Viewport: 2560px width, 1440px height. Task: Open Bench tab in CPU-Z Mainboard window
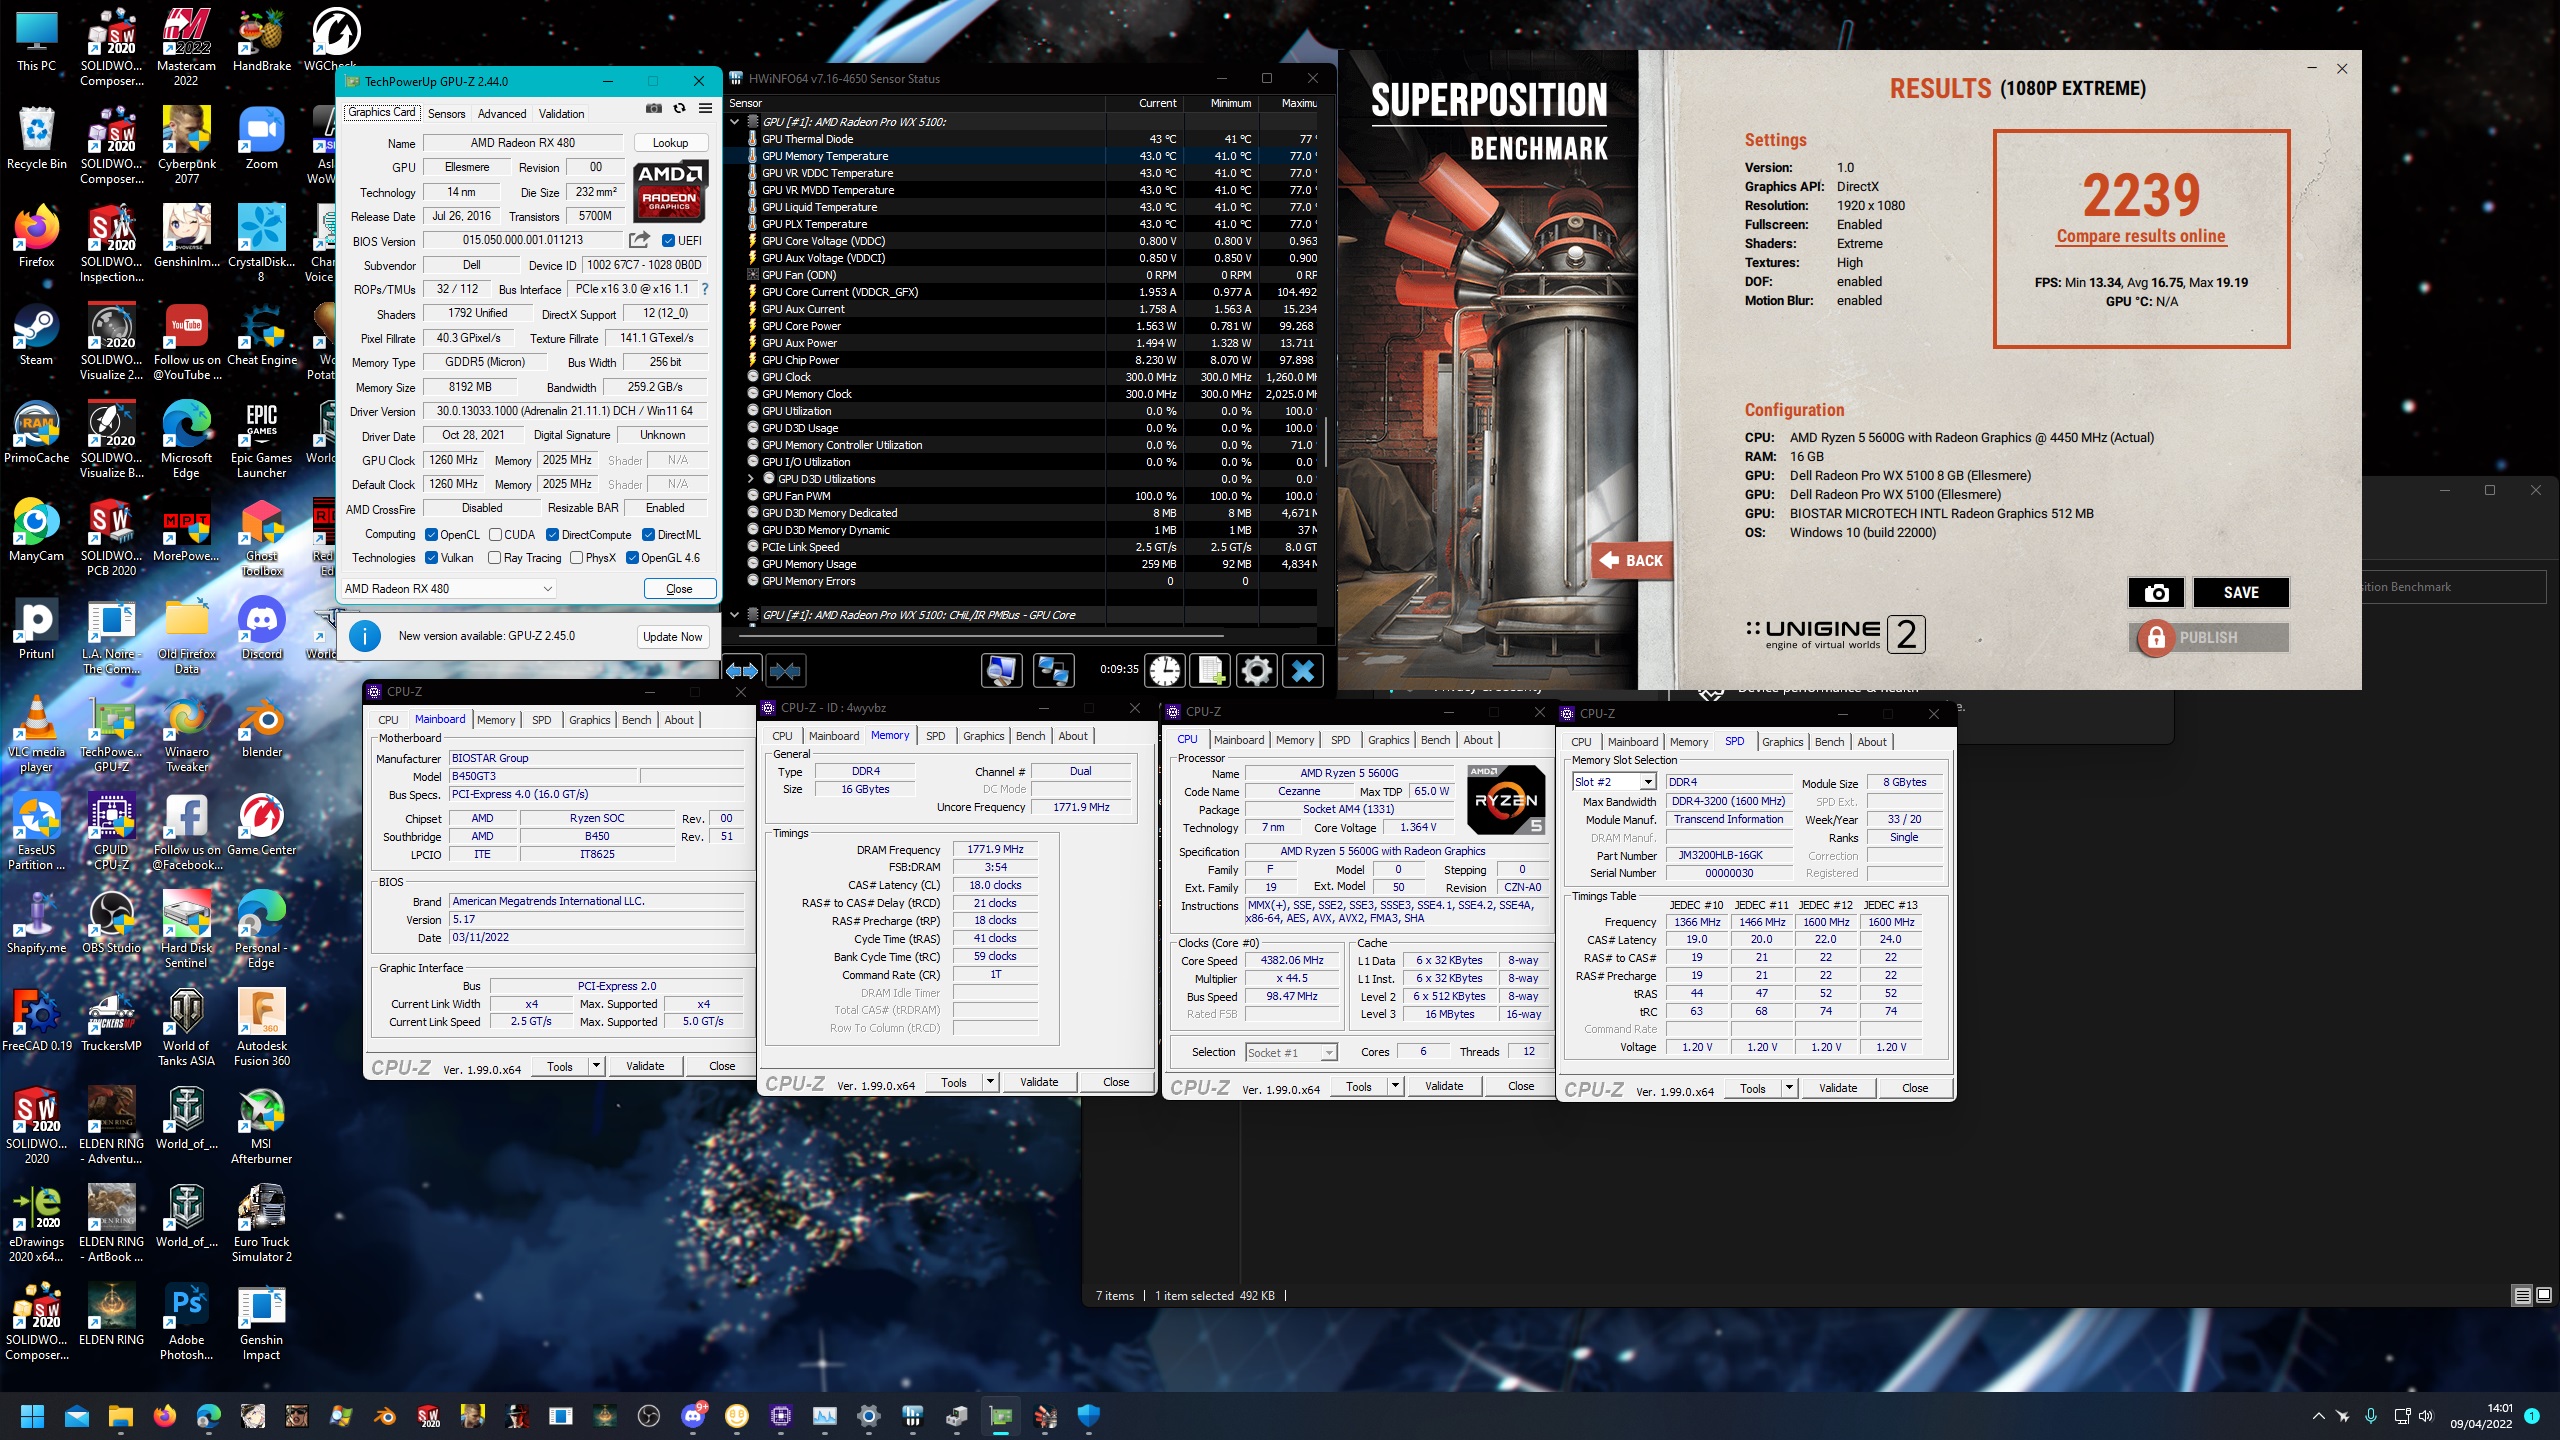pos(636,720)
